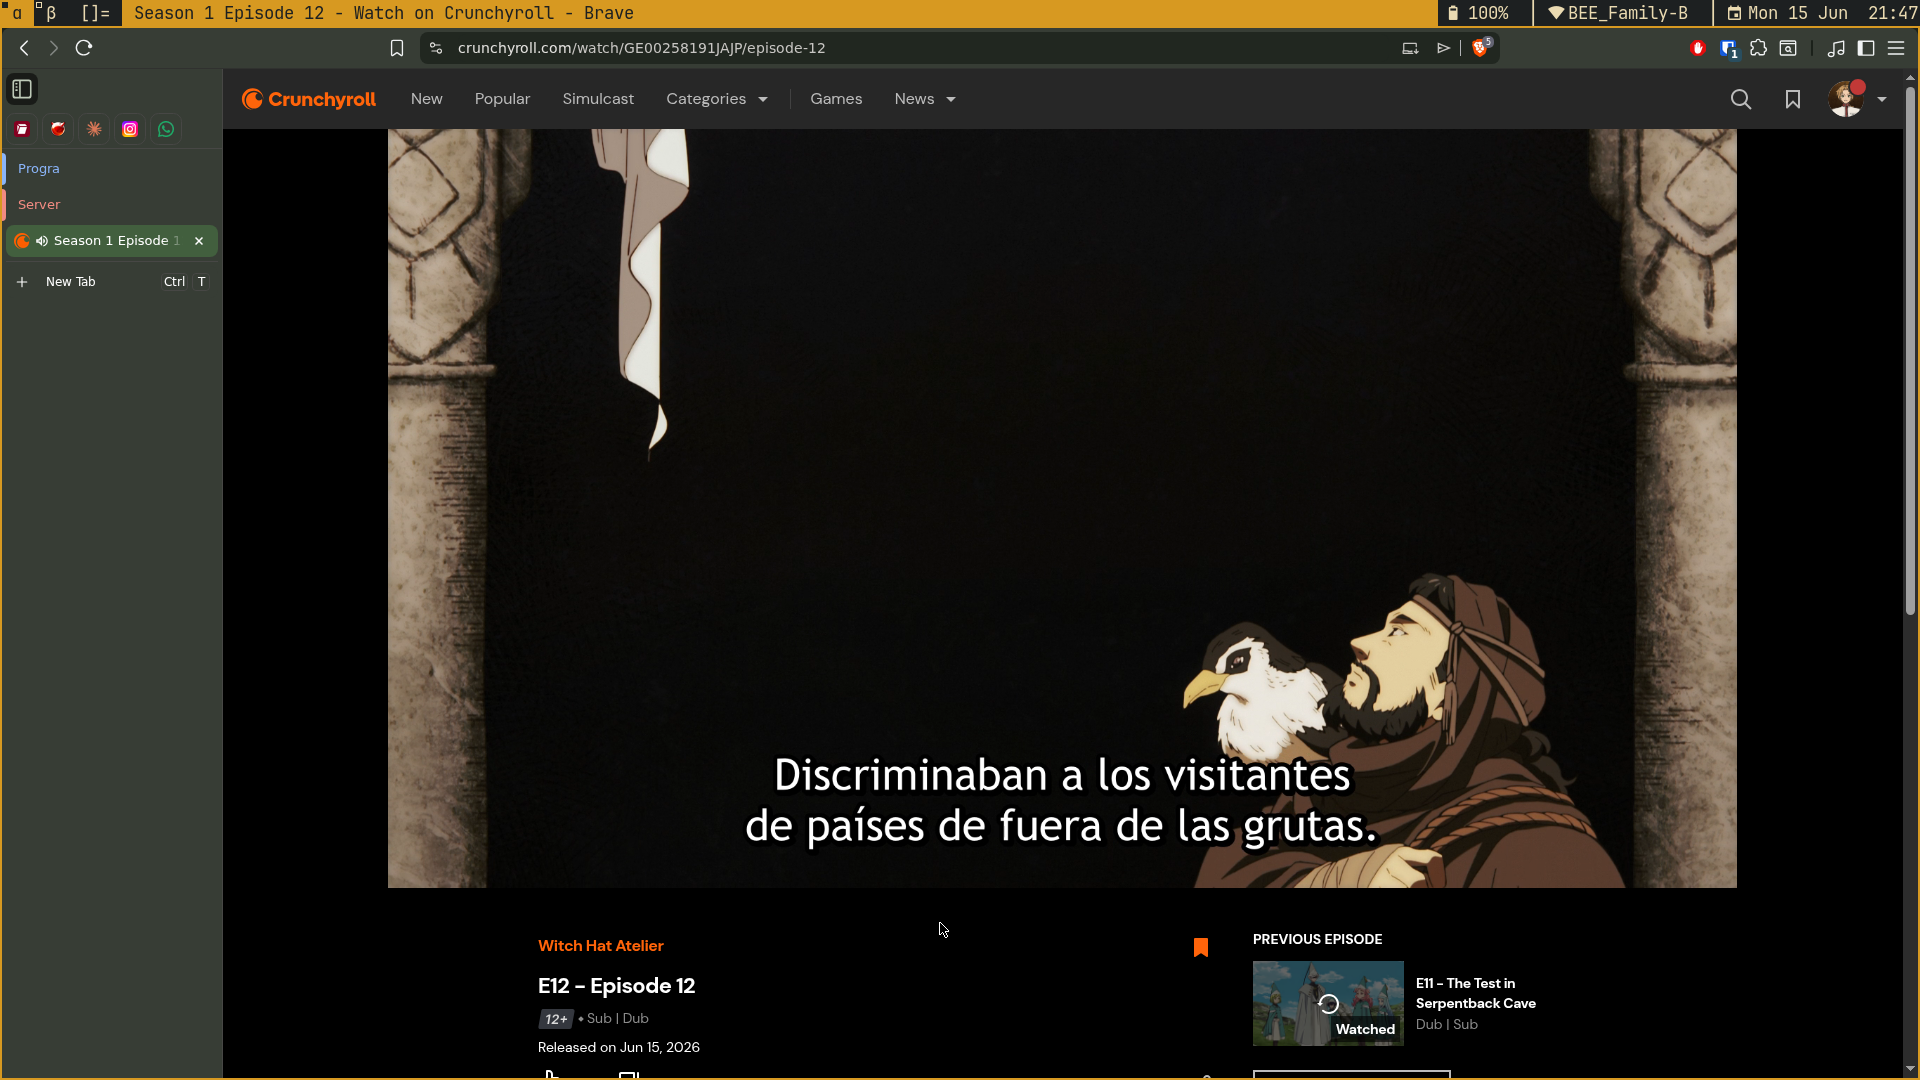The image size is (1920, 1080).
Task: Go back to the previous page
Action: click(x=24, y=48)
